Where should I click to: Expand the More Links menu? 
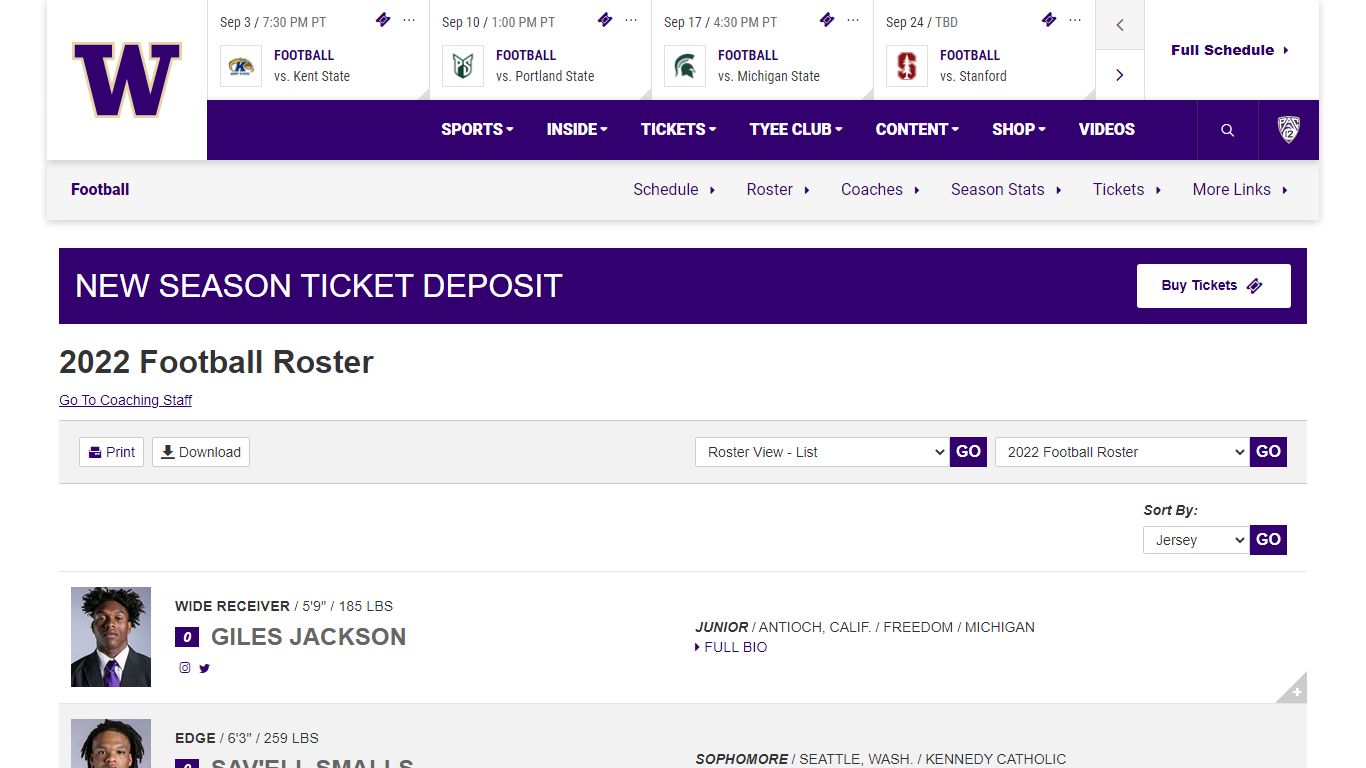[x=1240, y=189]
